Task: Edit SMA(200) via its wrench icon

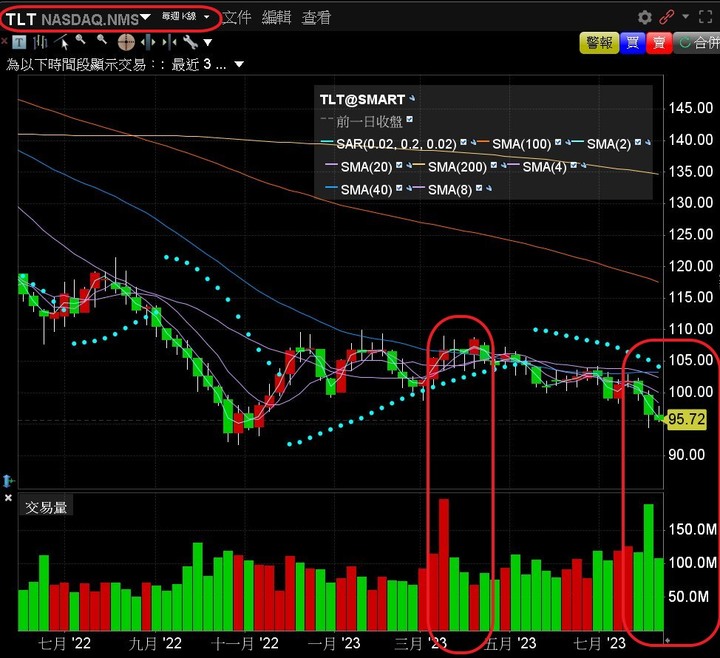Action: (x=504, y=165)
